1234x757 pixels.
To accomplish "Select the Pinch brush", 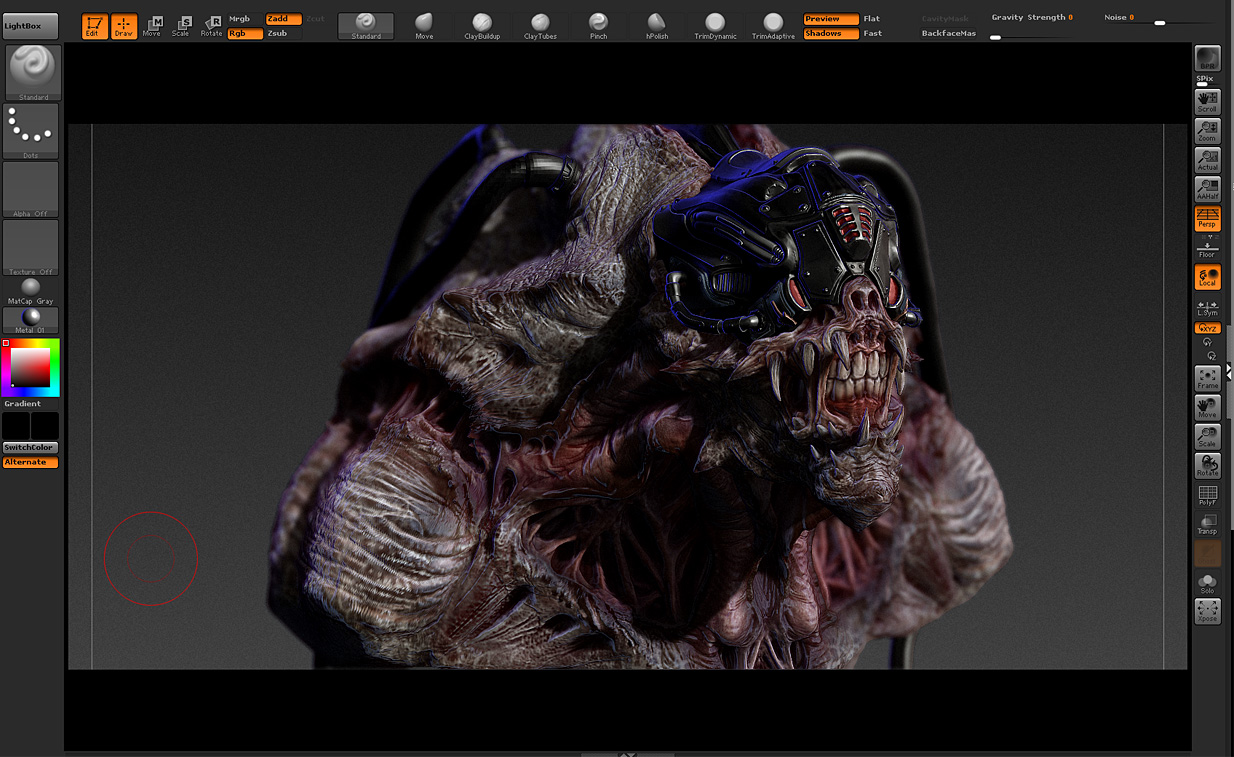I will 598,26.
